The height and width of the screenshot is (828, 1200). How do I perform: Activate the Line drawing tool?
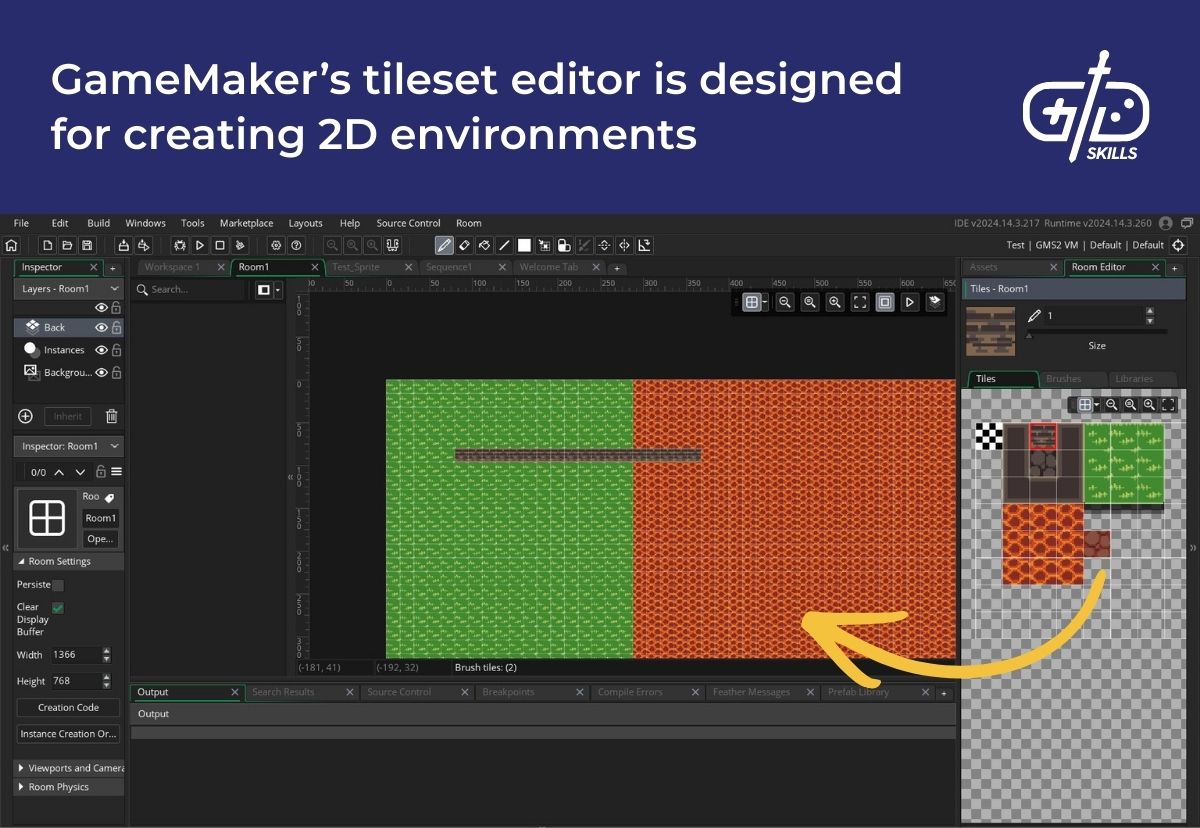tap(503, 244)
